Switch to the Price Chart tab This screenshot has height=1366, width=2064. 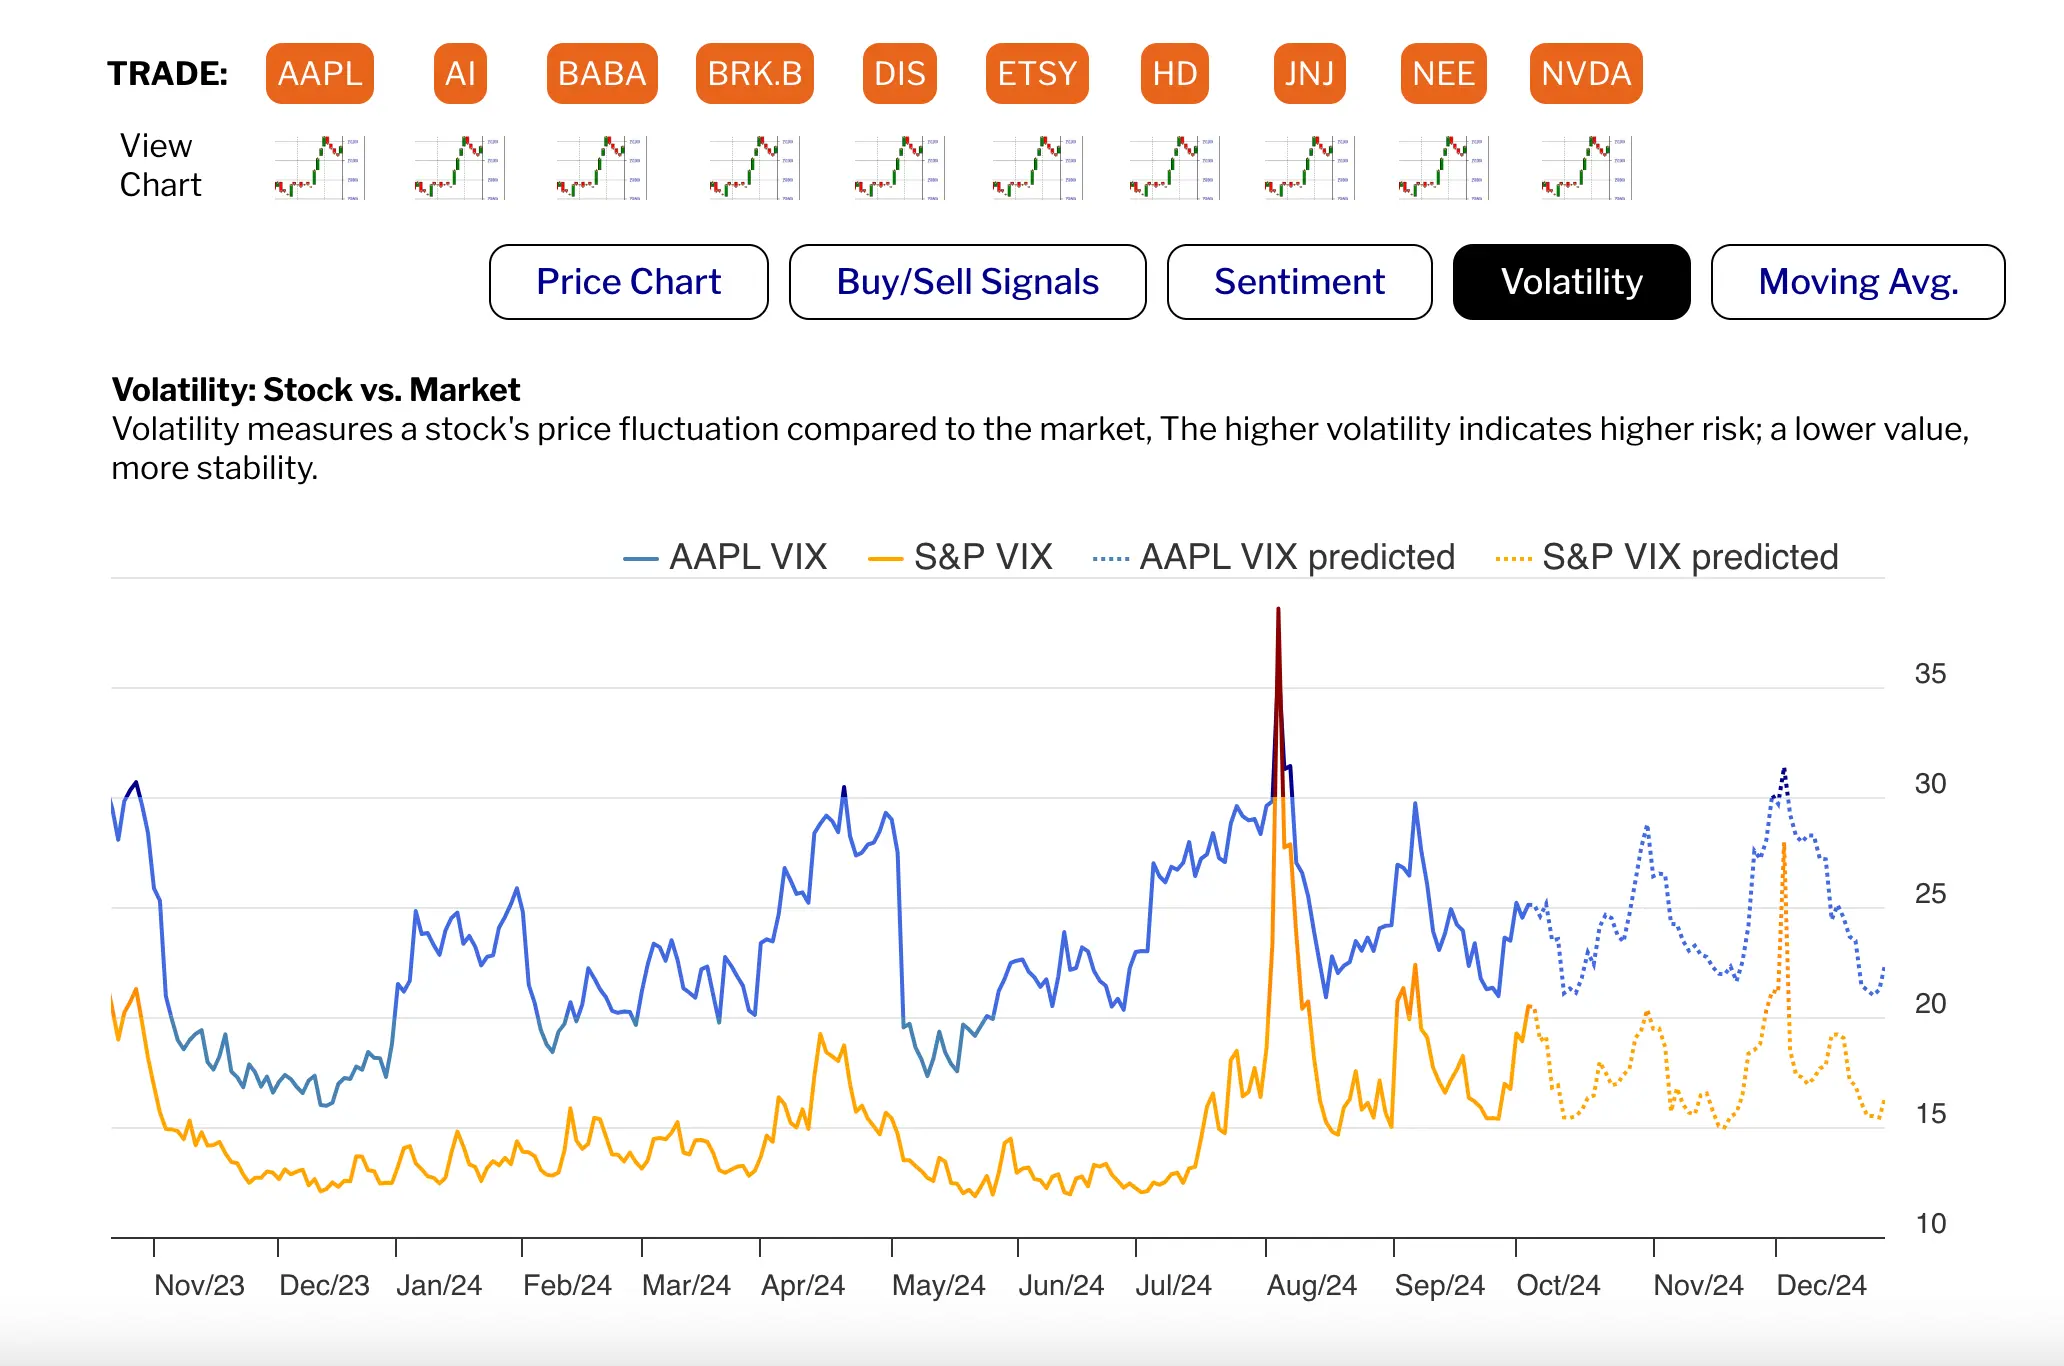click(x=629, y=282)
